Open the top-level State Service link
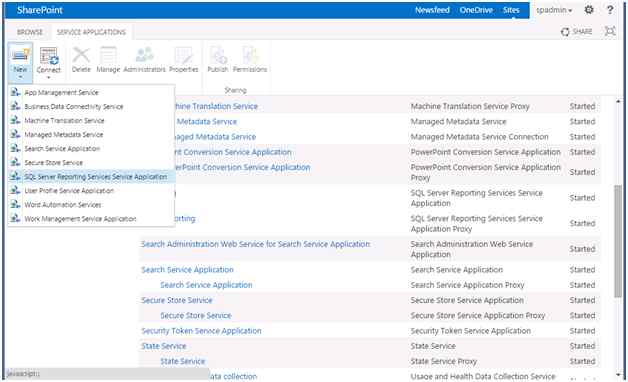The width and height of the screenshot is (628, 382). pyautogui.click(x=163, y=346)
